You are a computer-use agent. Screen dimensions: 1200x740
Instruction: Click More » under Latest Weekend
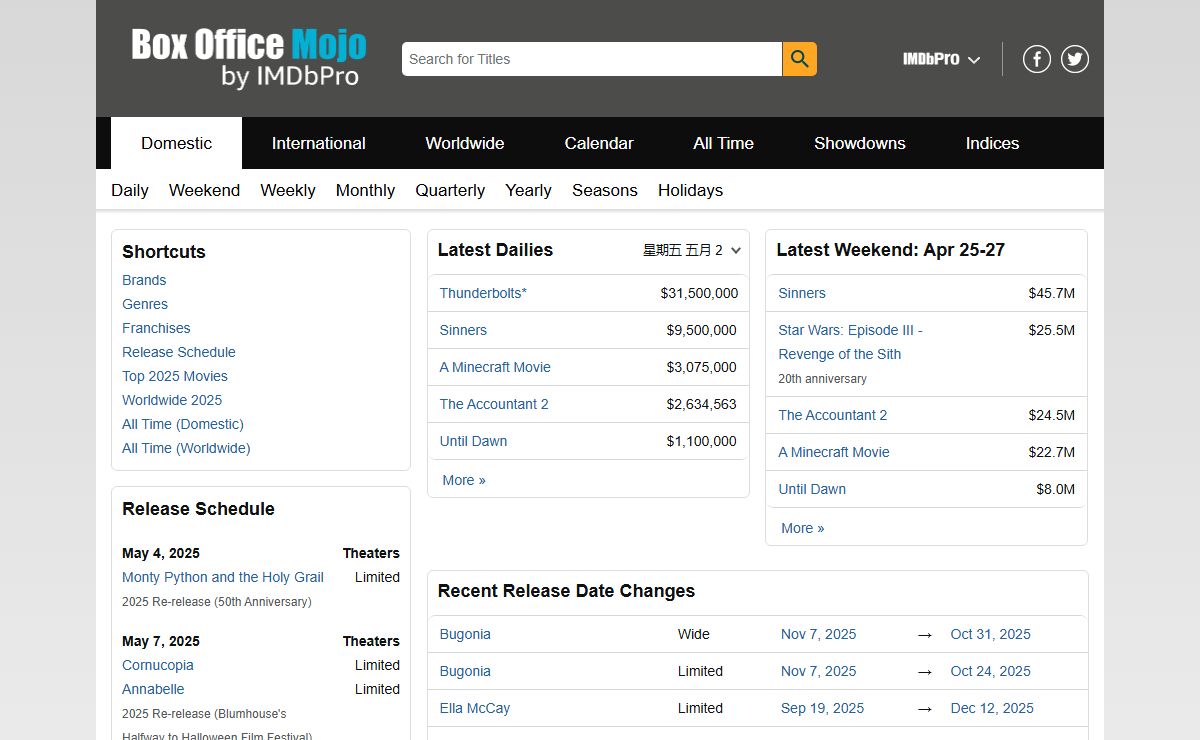(803, 528)
